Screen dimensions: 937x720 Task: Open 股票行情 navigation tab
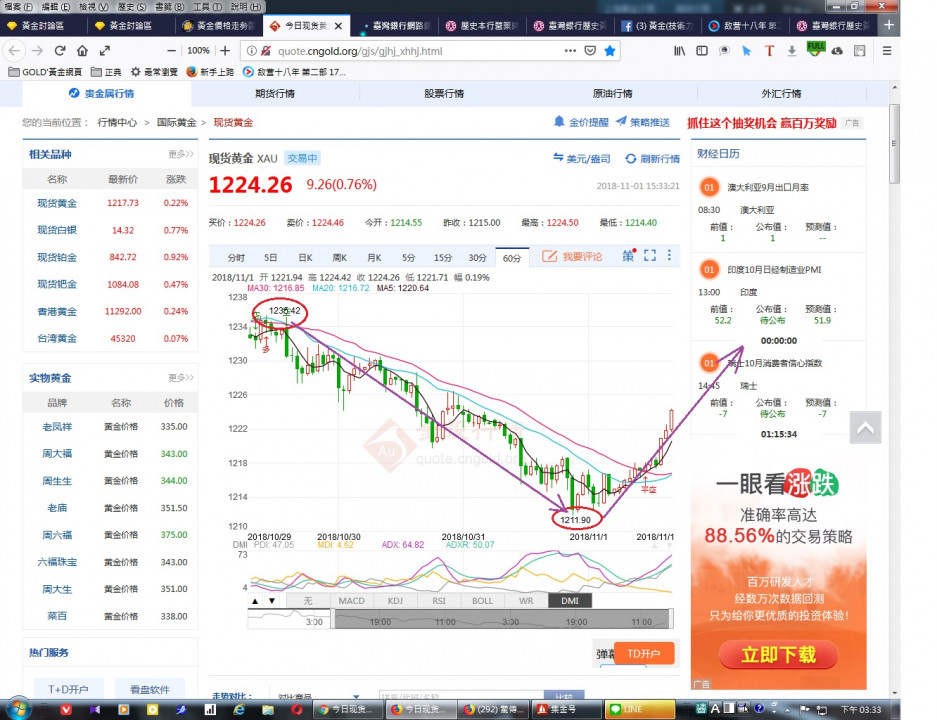[x=444, y=94]
